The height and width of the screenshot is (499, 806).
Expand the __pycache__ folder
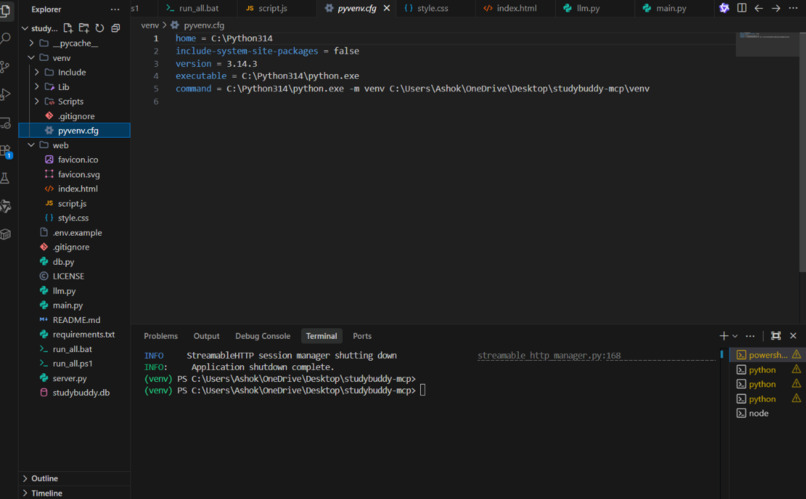click(31, 43)
